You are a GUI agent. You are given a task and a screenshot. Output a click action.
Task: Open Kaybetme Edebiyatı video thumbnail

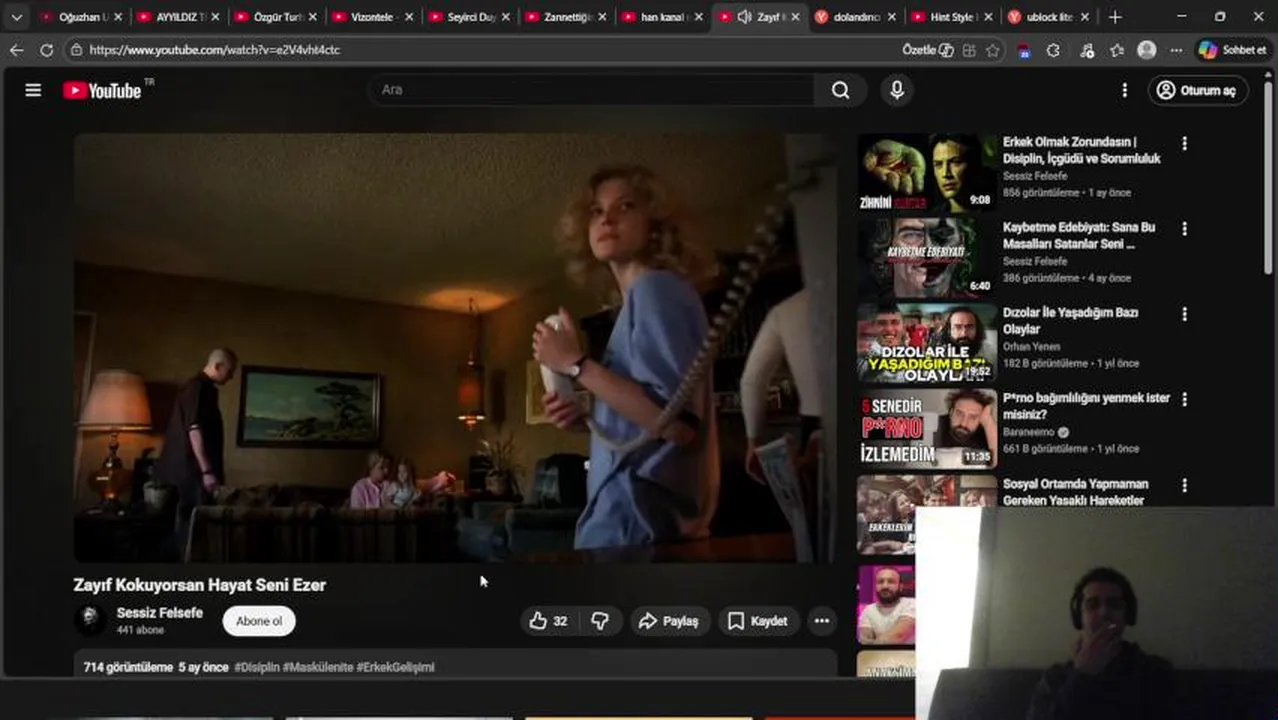click(x=927, y=258)
